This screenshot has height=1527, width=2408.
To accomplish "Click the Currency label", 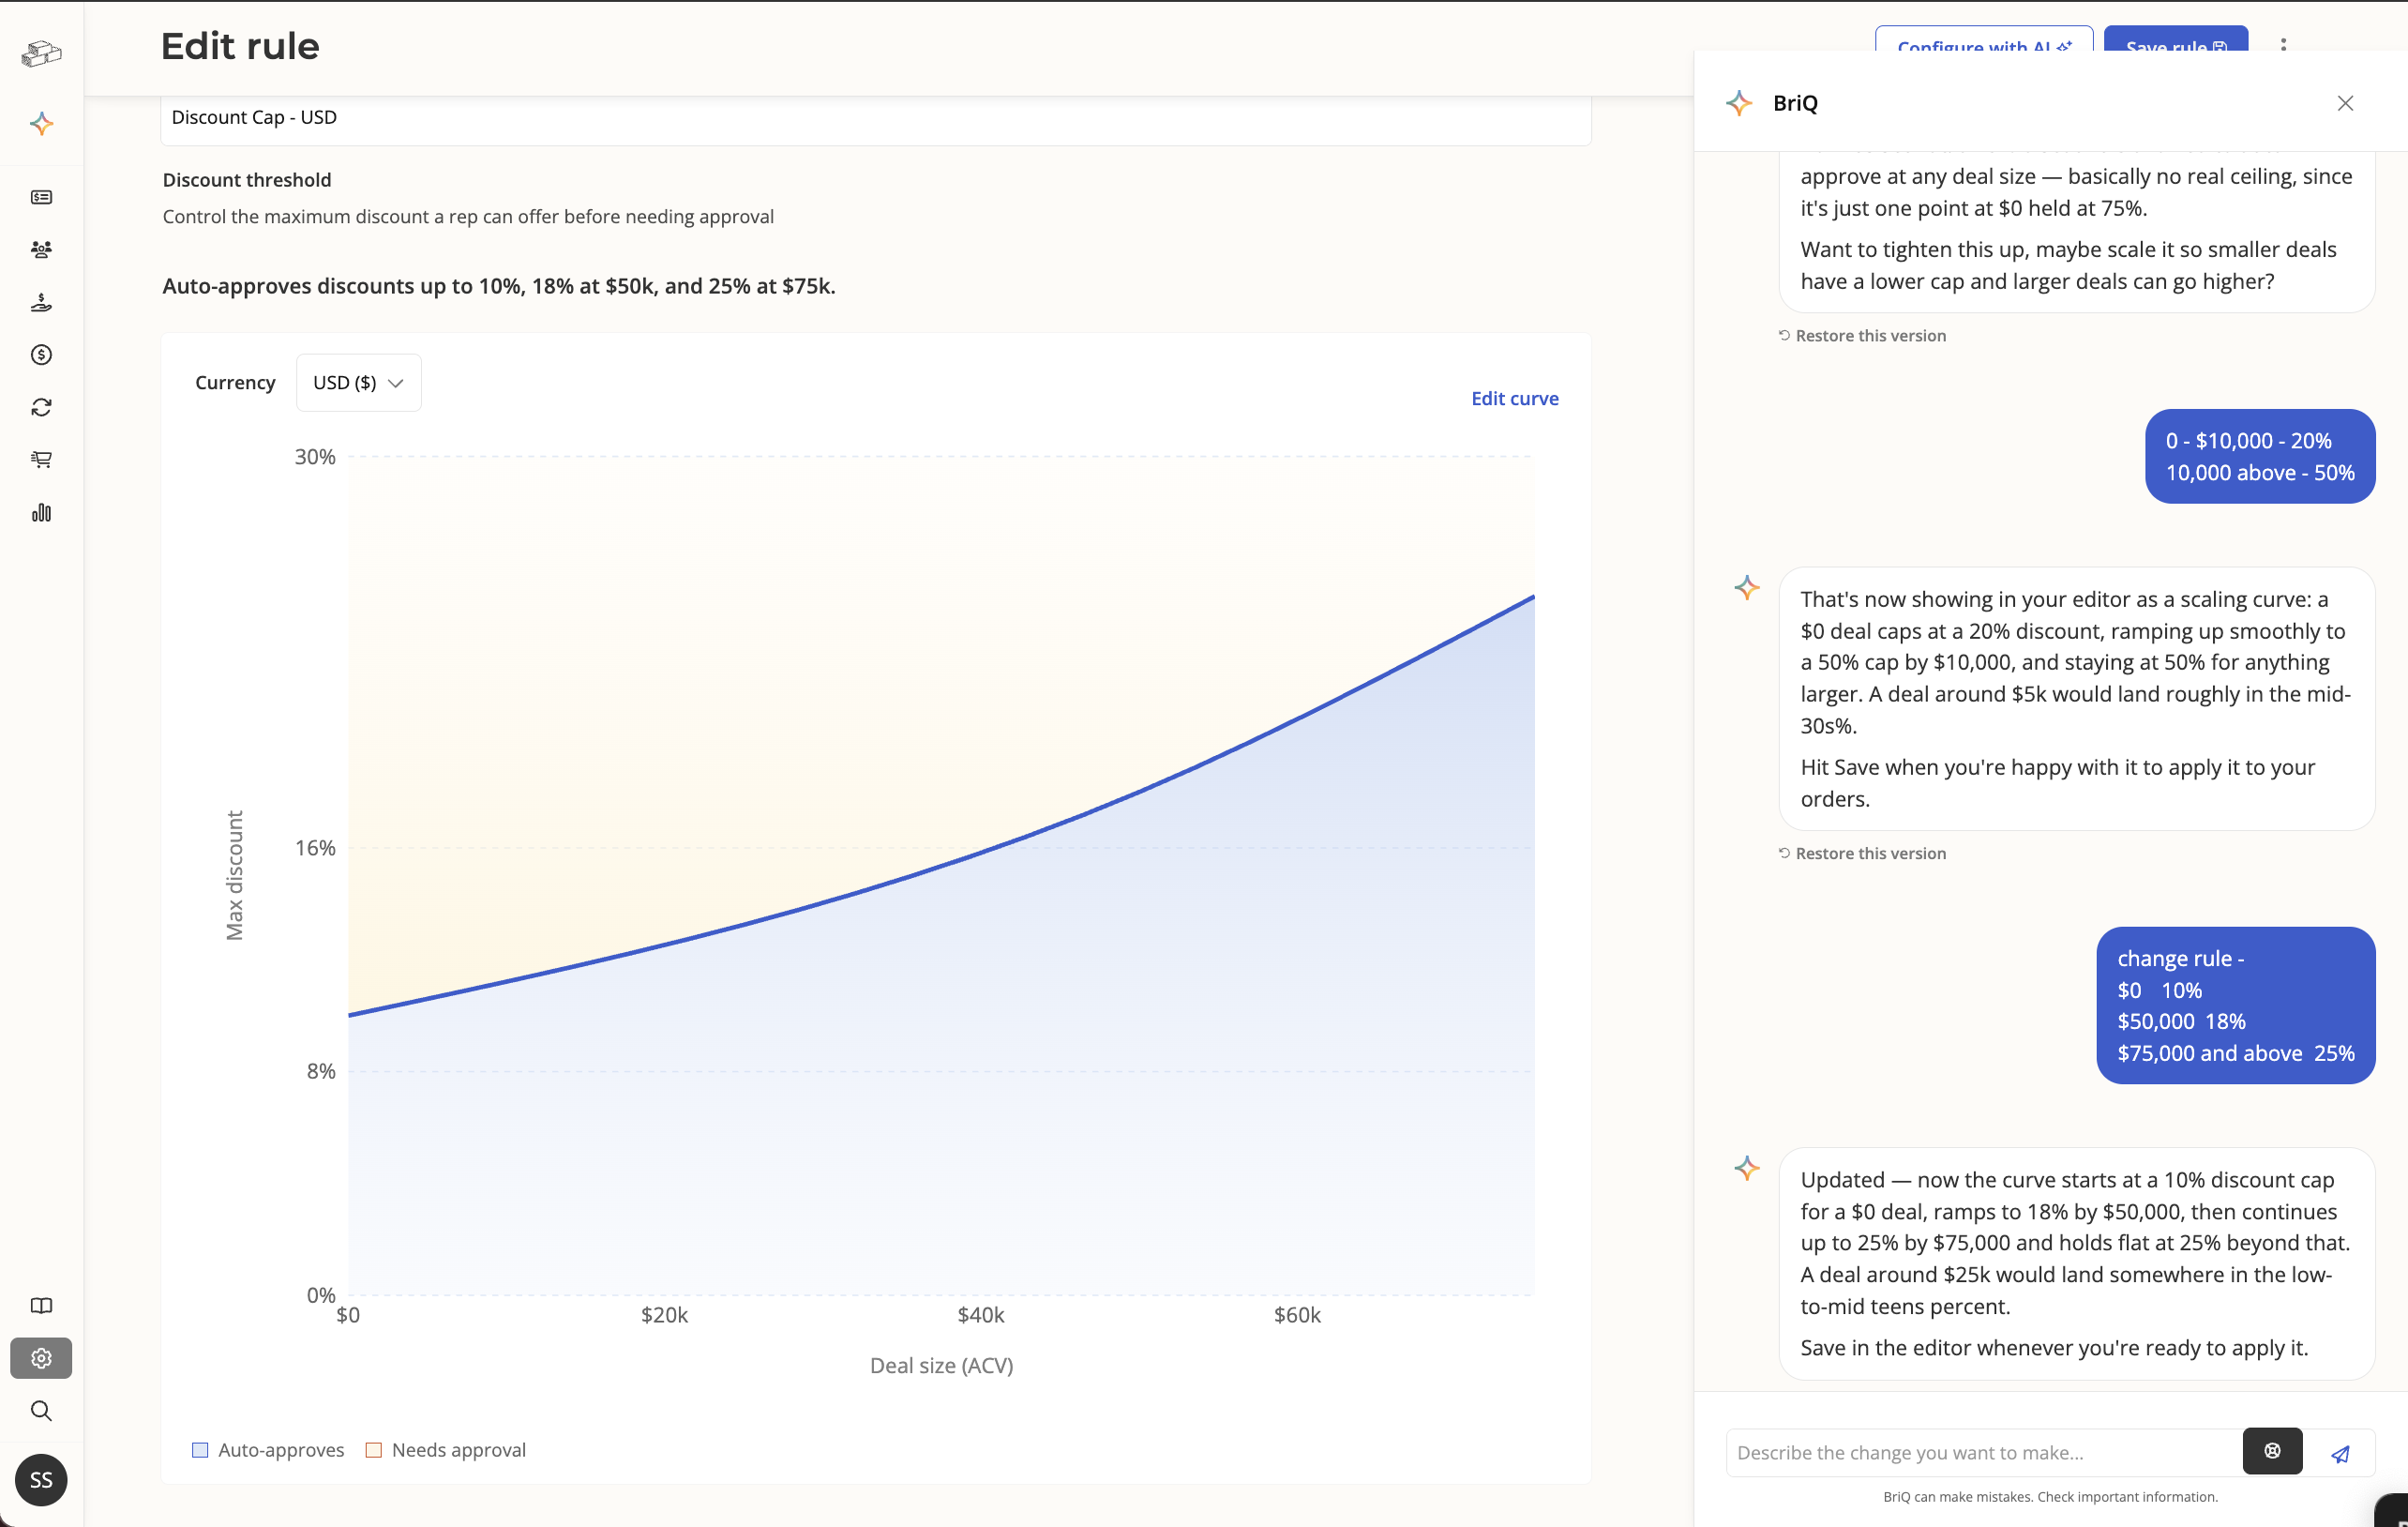I will click(x=235, y=383).
